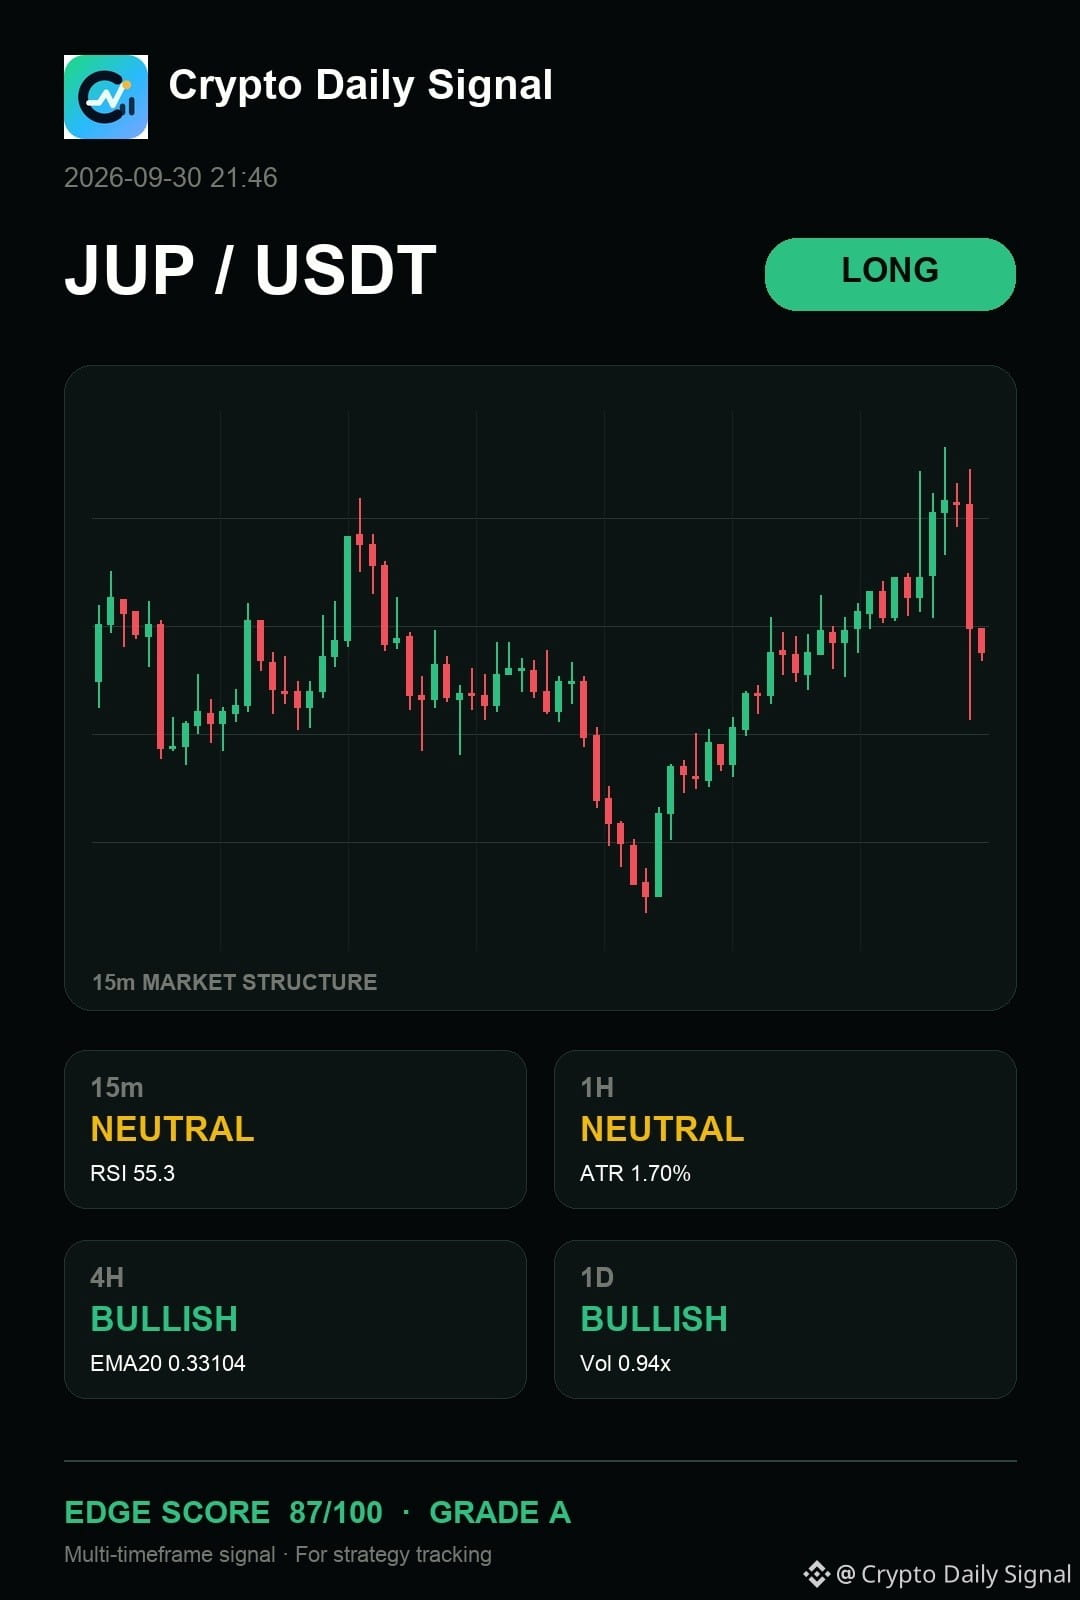Screen dimensions: 1080x1600
Task: Click the lowest red candle on chart
Action: (x=646, y=888)
